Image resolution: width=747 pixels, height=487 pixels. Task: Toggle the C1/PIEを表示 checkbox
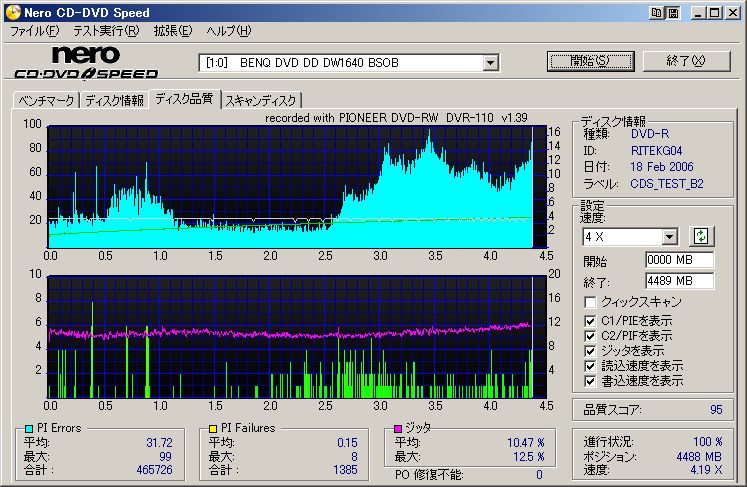coord(590,321)
